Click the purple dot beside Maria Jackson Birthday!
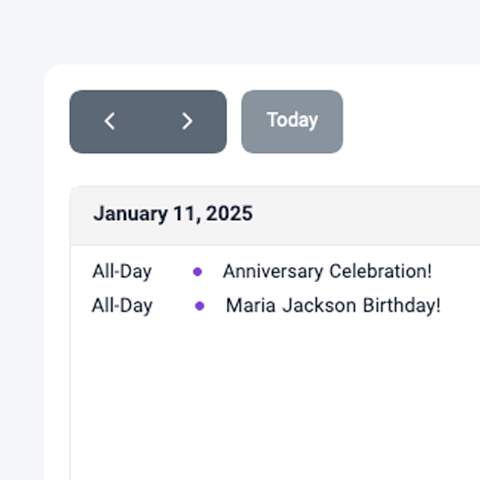 point(199,306)
